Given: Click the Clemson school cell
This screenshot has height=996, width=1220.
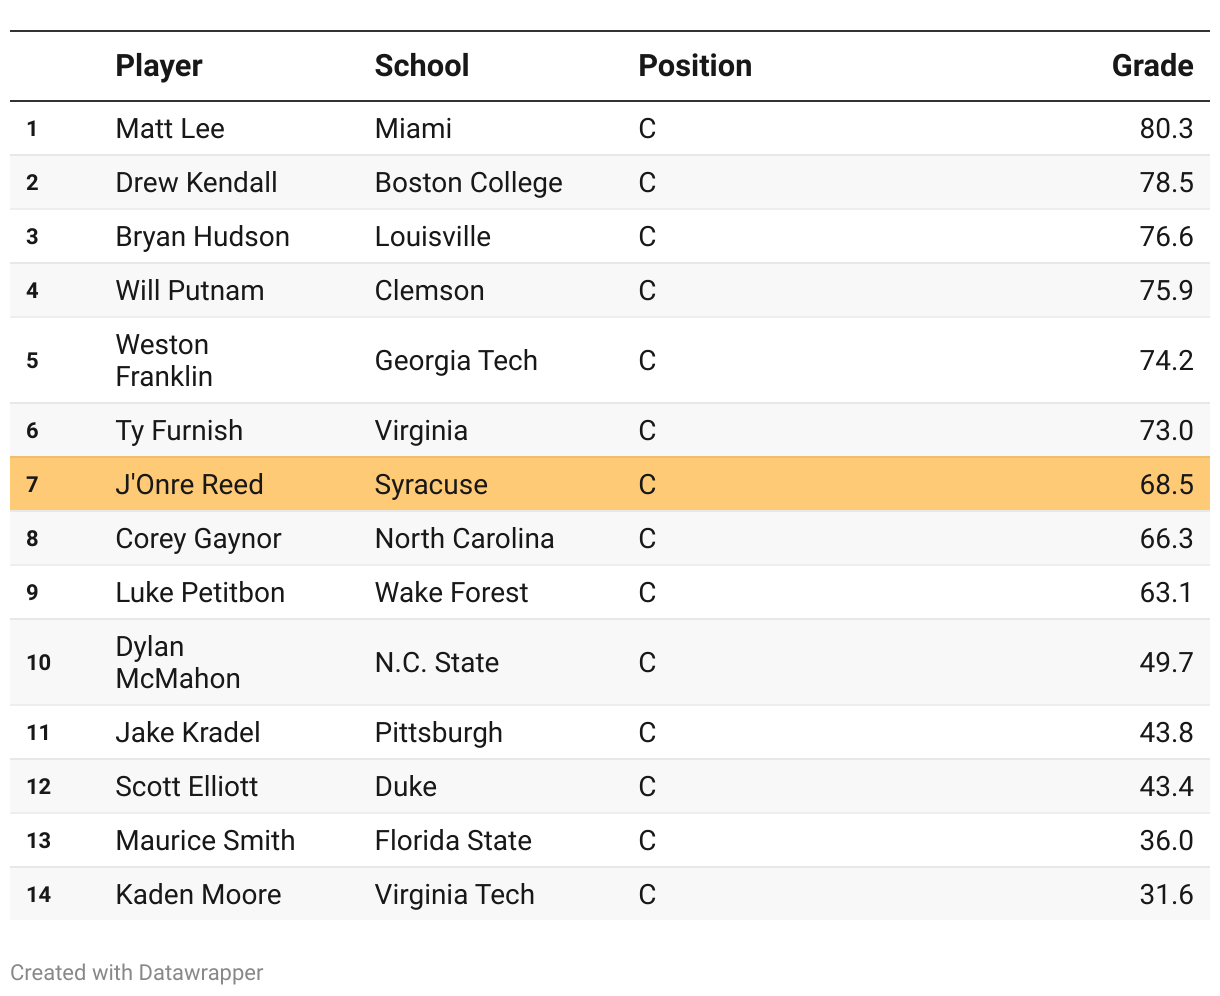Looking at the screenshot, I should click(x=429, y=291).
